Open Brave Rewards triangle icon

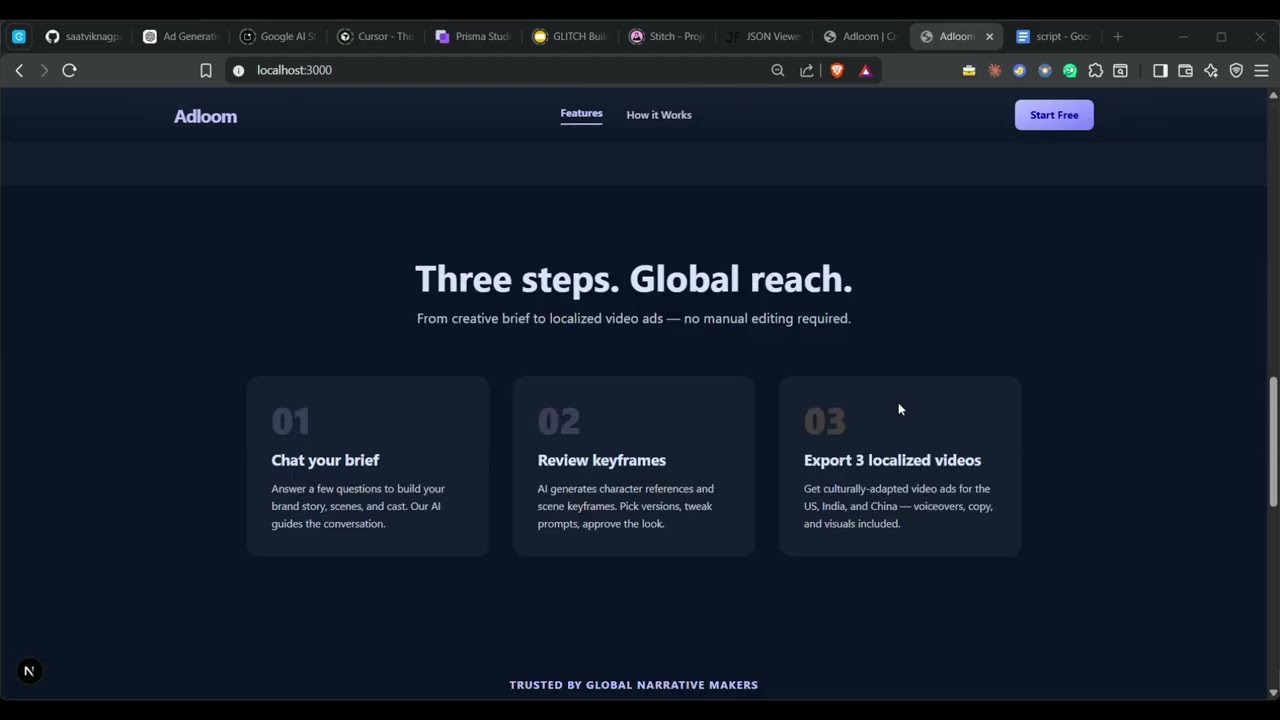tap(865, 70)
